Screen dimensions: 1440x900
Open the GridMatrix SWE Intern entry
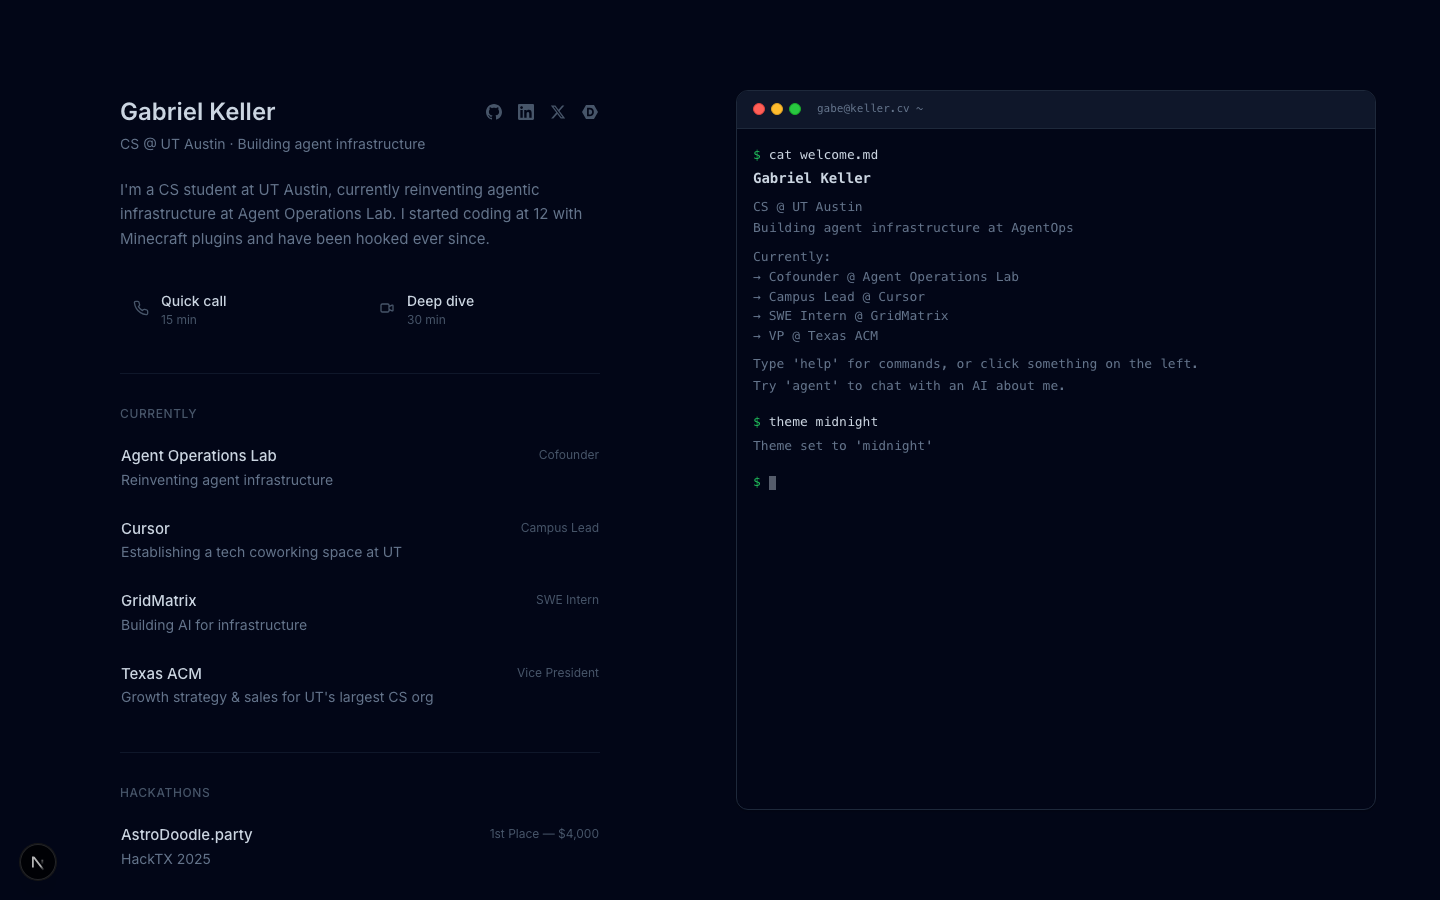point(158,601)
